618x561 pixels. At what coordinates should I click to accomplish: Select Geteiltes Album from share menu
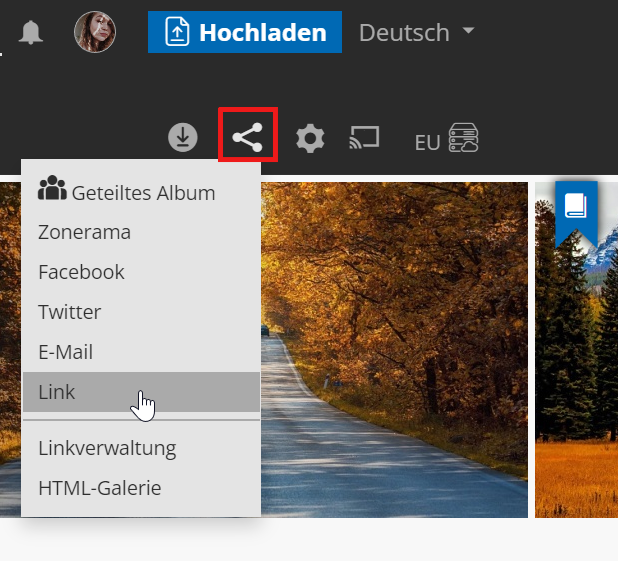point(127,192)
